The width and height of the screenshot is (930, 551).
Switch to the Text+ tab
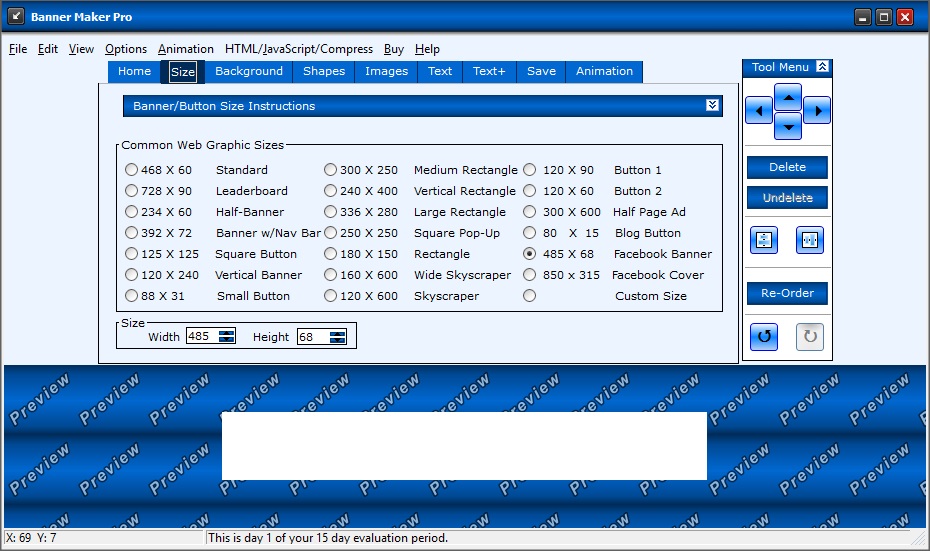click(x=489, y=71)
